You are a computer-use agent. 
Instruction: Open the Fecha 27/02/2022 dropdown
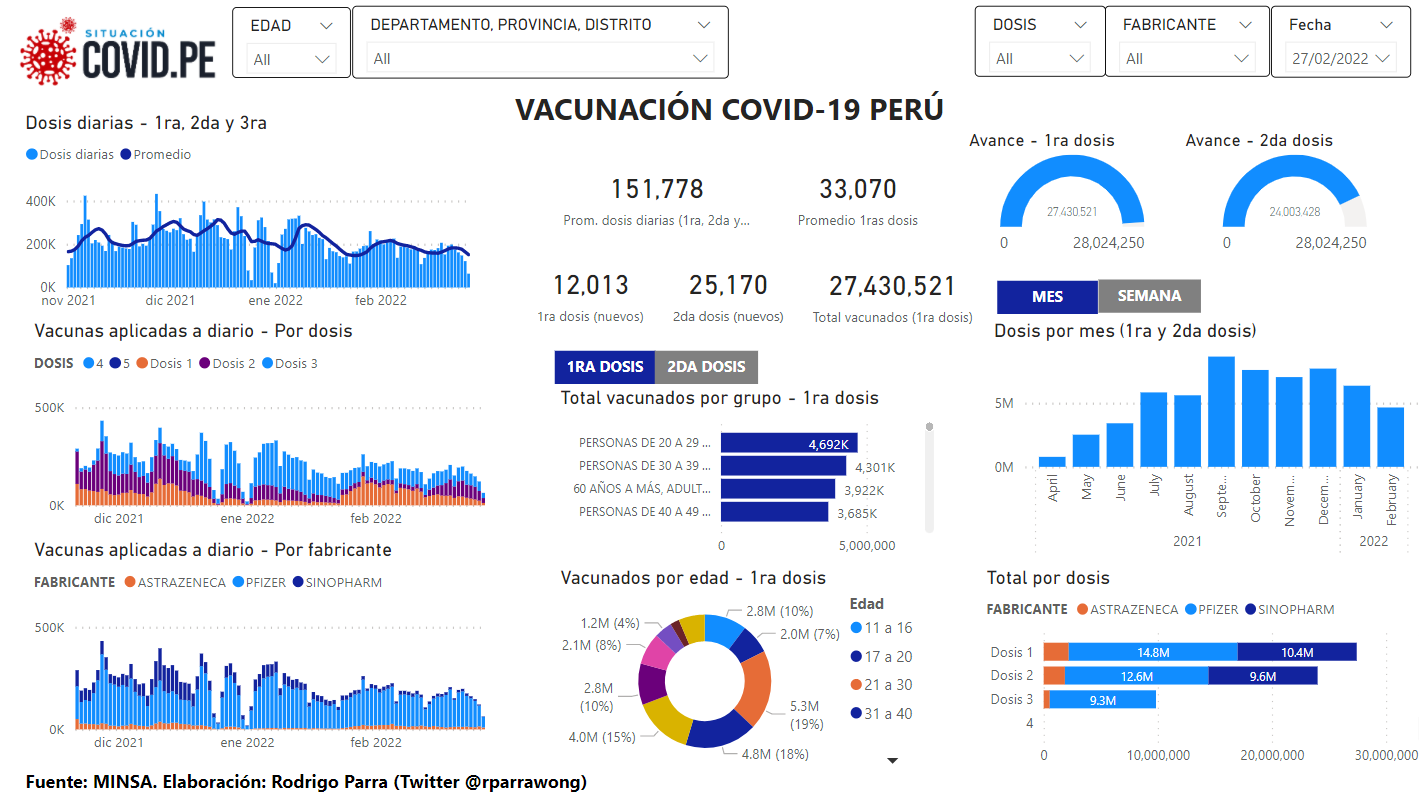[1340, 59]
